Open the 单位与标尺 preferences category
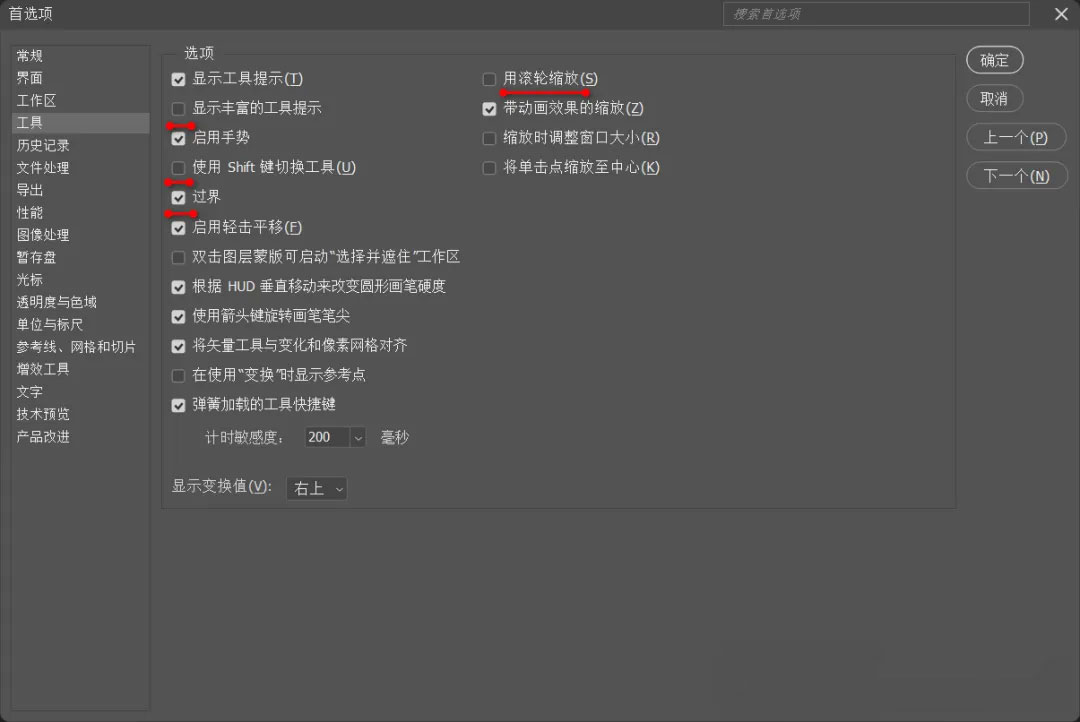 tap(81, 324)
